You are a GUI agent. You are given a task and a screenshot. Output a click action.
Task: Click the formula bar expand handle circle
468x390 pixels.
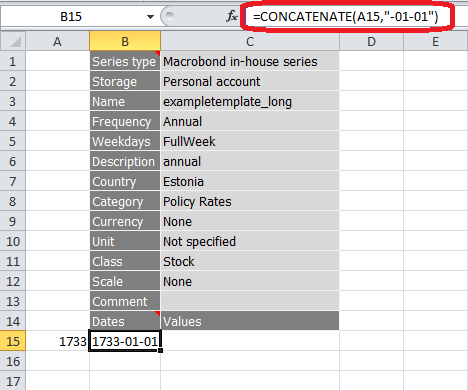coord(170,15)
